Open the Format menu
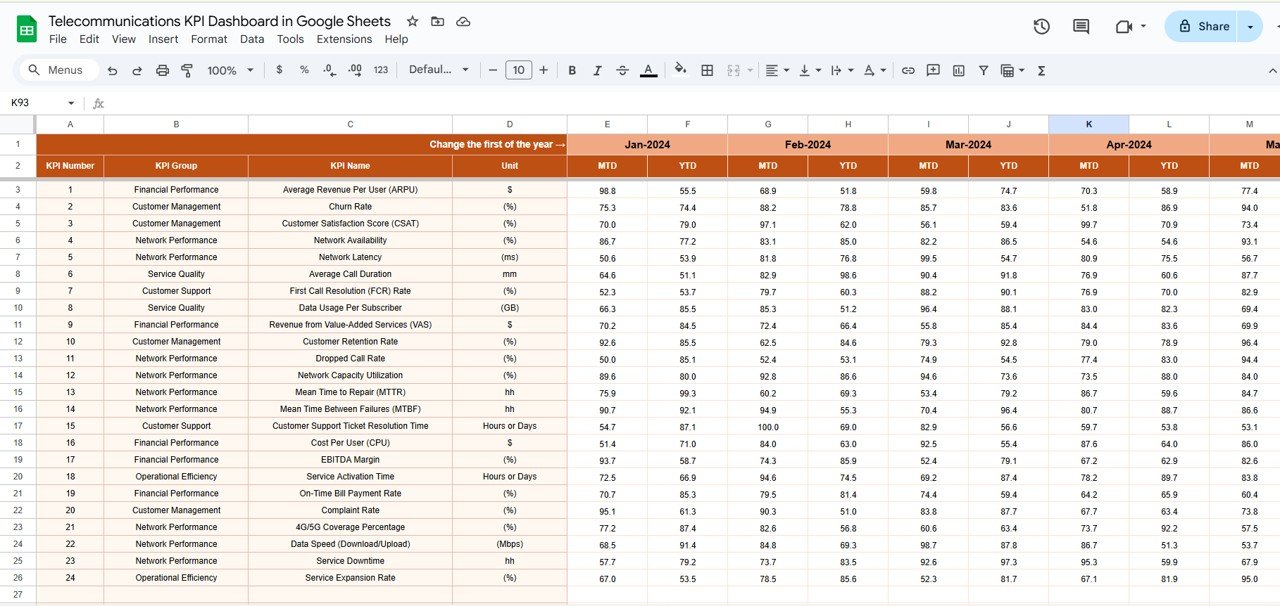 click(209, 39)
